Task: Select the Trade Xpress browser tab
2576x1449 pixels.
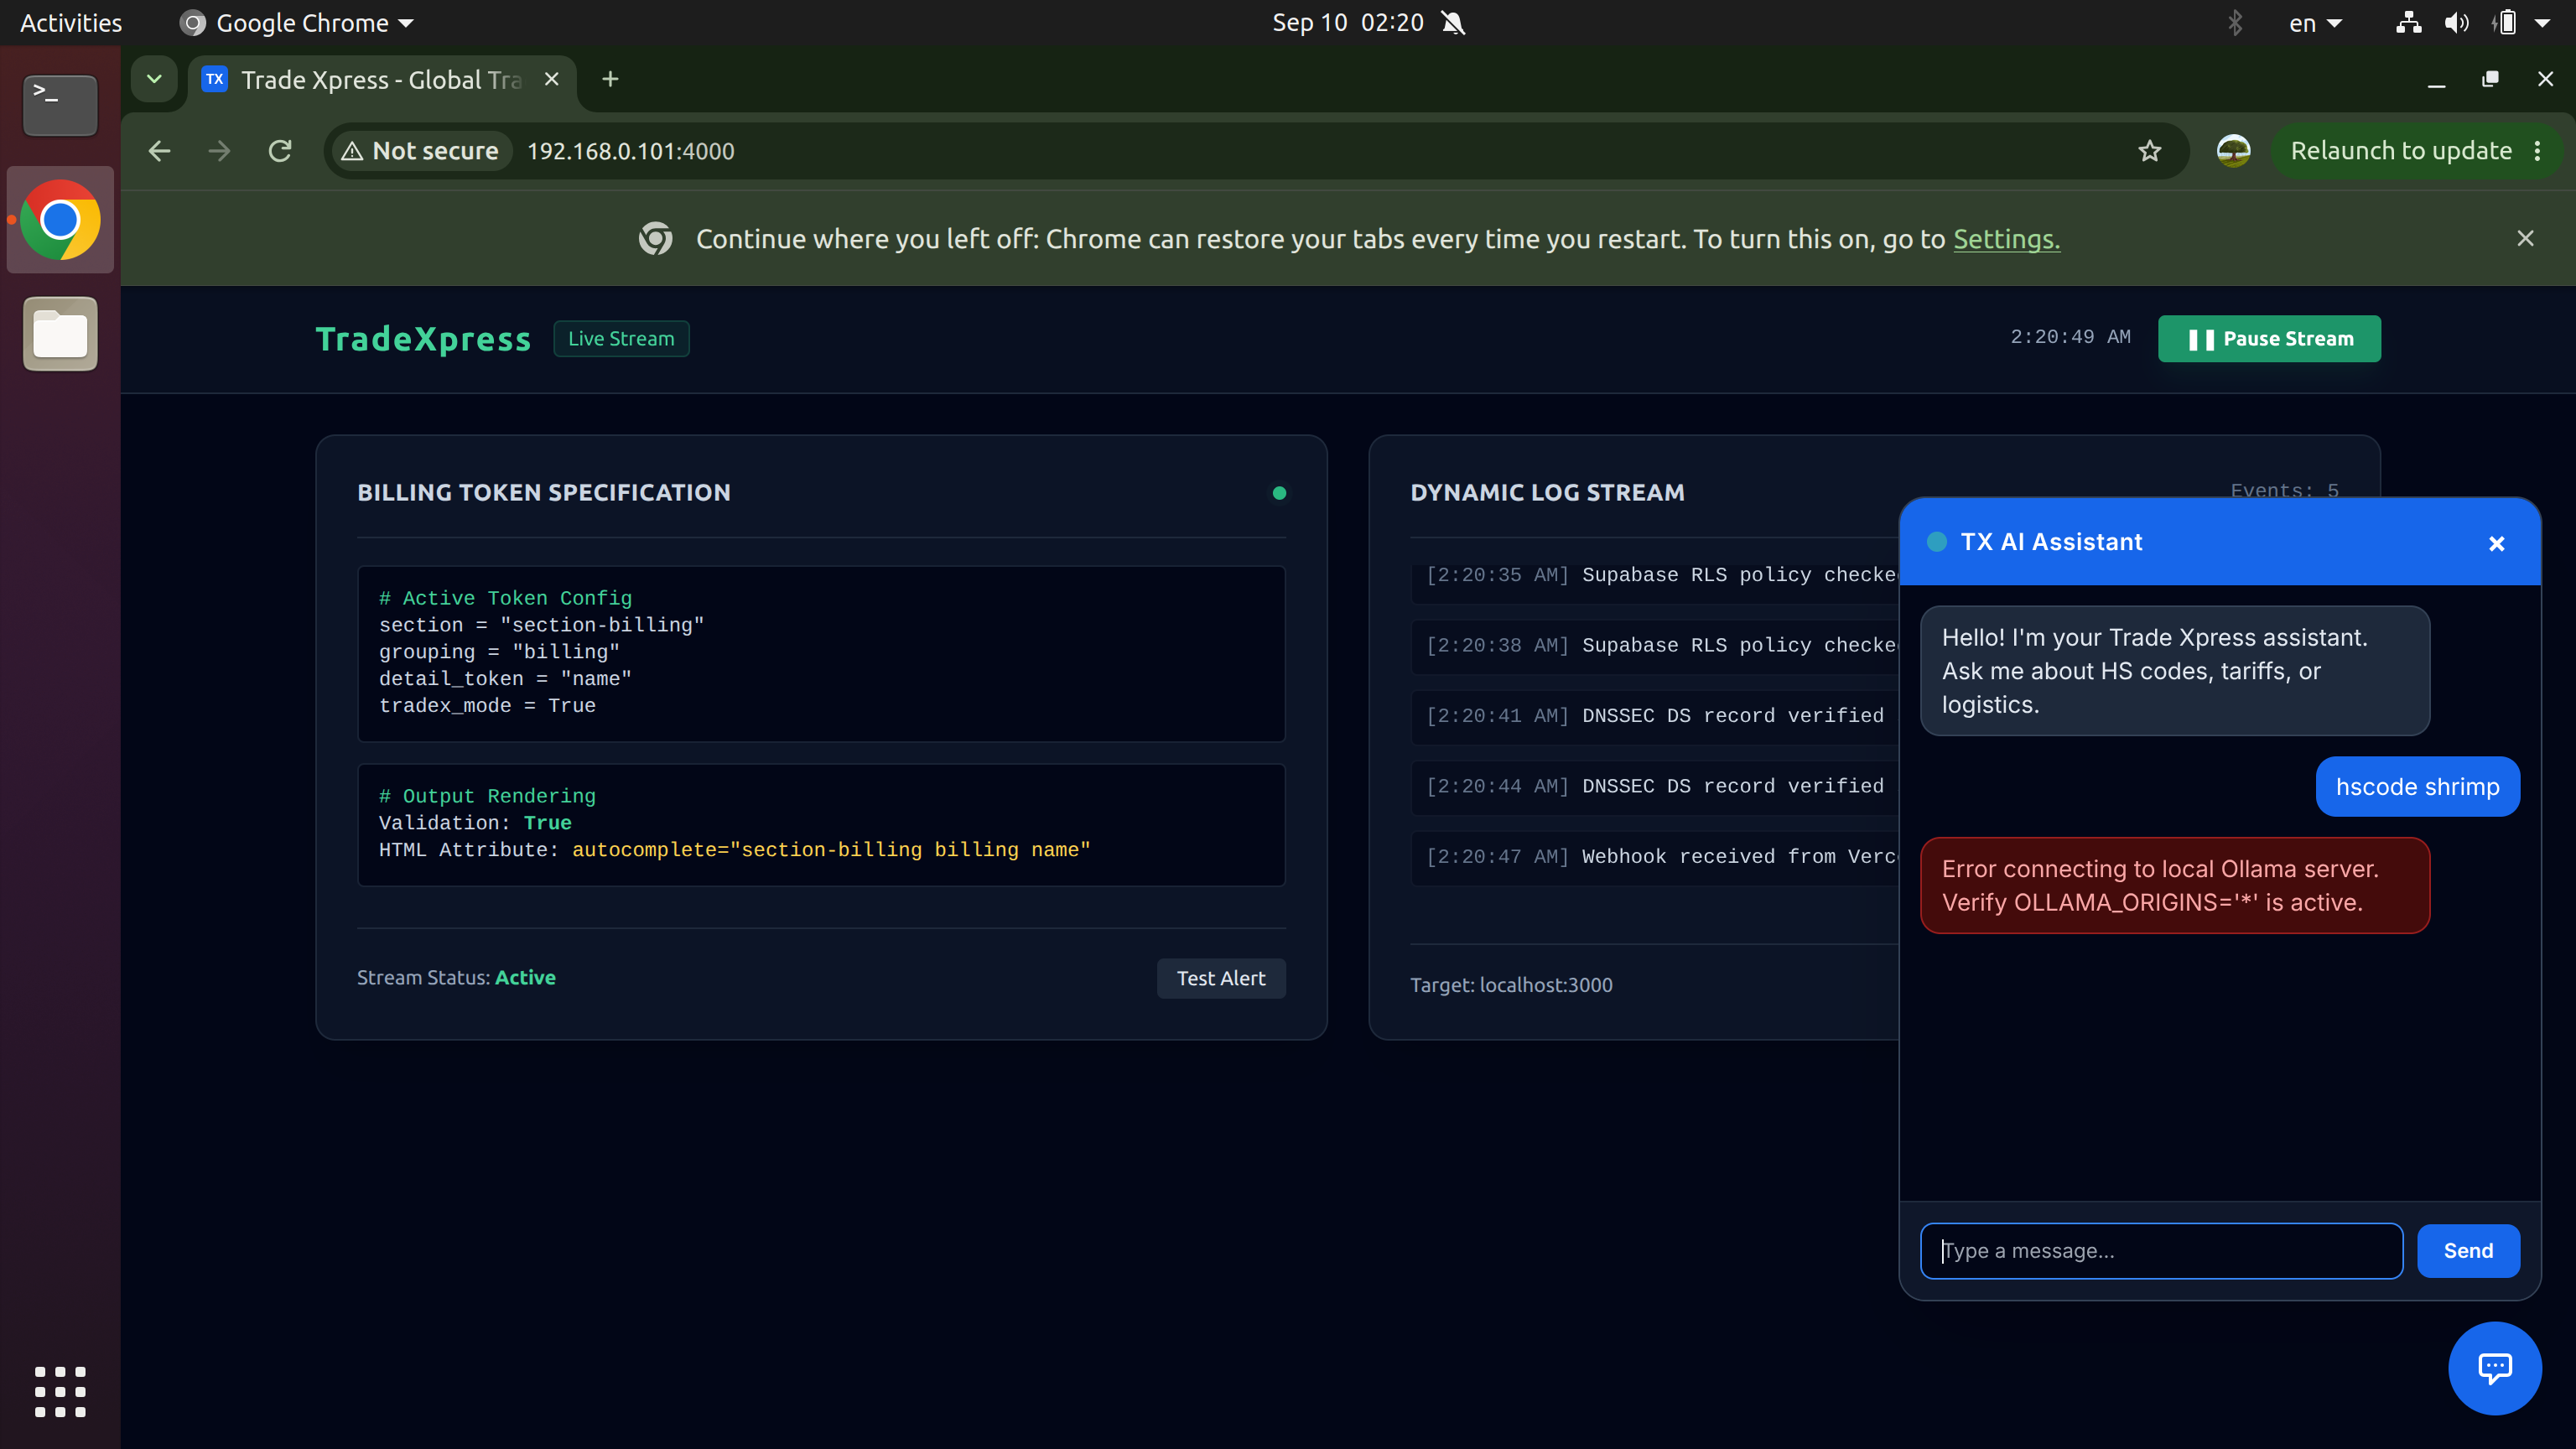Action: tap(380, 79)
